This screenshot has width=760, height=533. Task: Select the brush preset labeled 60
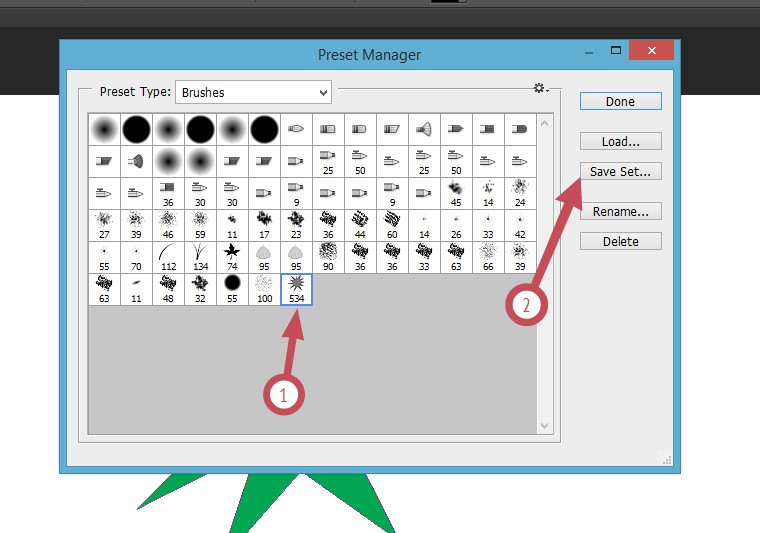[x=392, y=225]
